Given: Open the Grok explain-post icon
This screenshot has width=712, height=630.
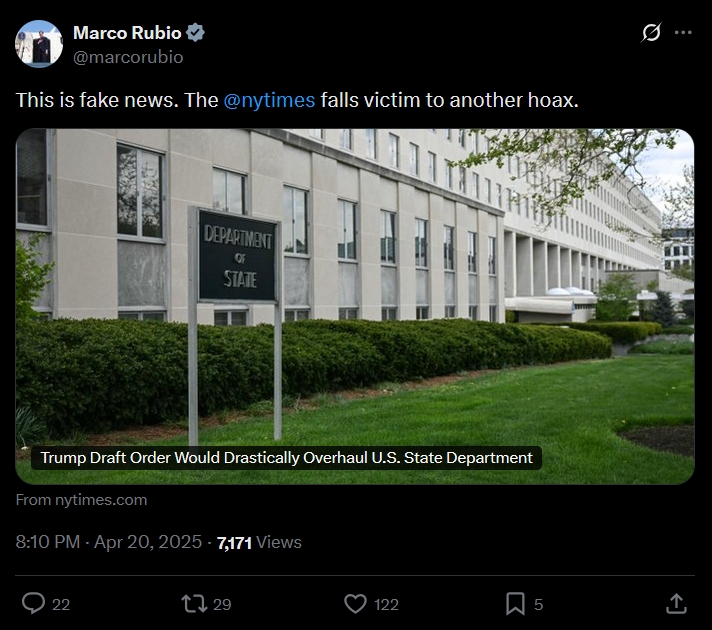Looking at the screenshot, I should pyautogui.click(x=651, y=33).
